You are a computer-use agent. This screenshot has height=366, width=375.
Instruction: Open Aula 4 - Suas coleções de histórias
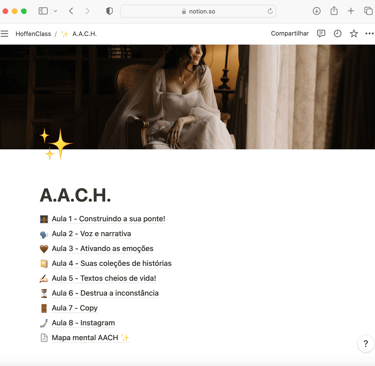pyautogui.click(x=112, y=263)
